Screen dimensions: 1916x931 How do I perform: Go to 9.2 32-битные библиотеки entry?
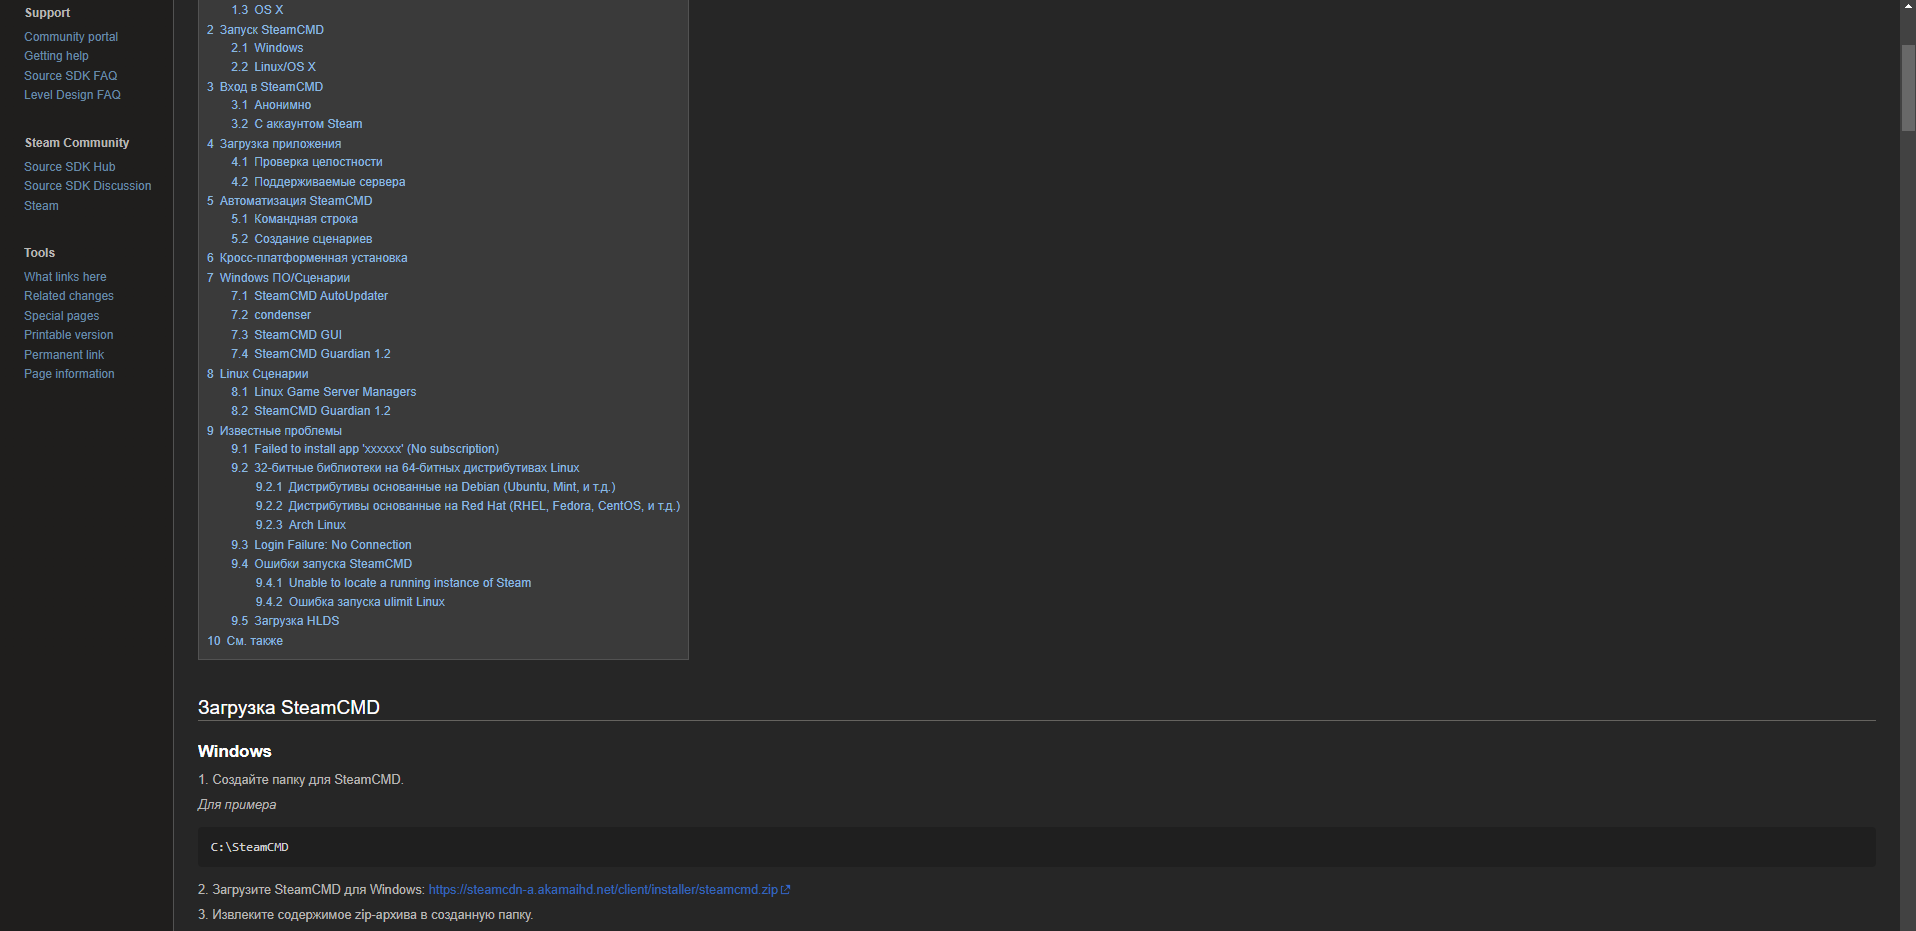point(405,468)
